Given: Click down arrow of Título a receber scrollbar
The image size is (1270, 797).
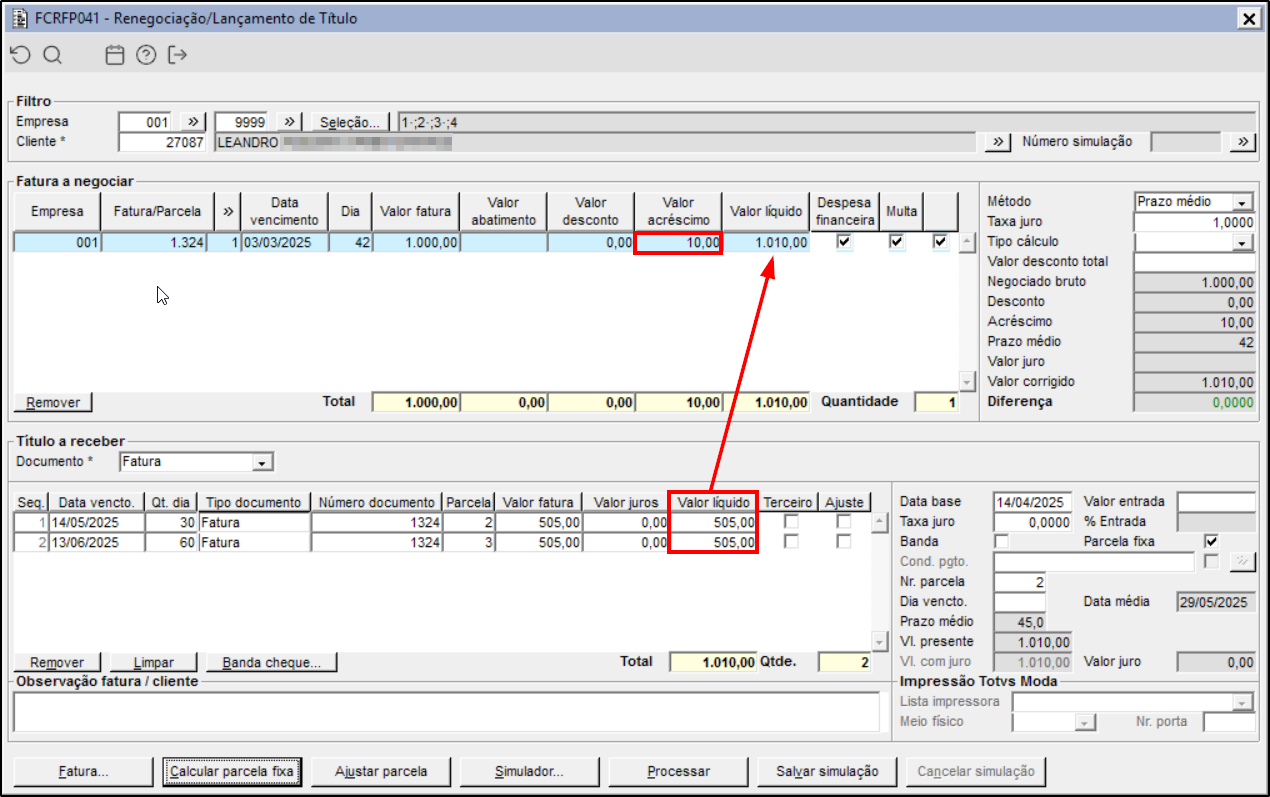Looking at the screenshot, I should [880, 642].
